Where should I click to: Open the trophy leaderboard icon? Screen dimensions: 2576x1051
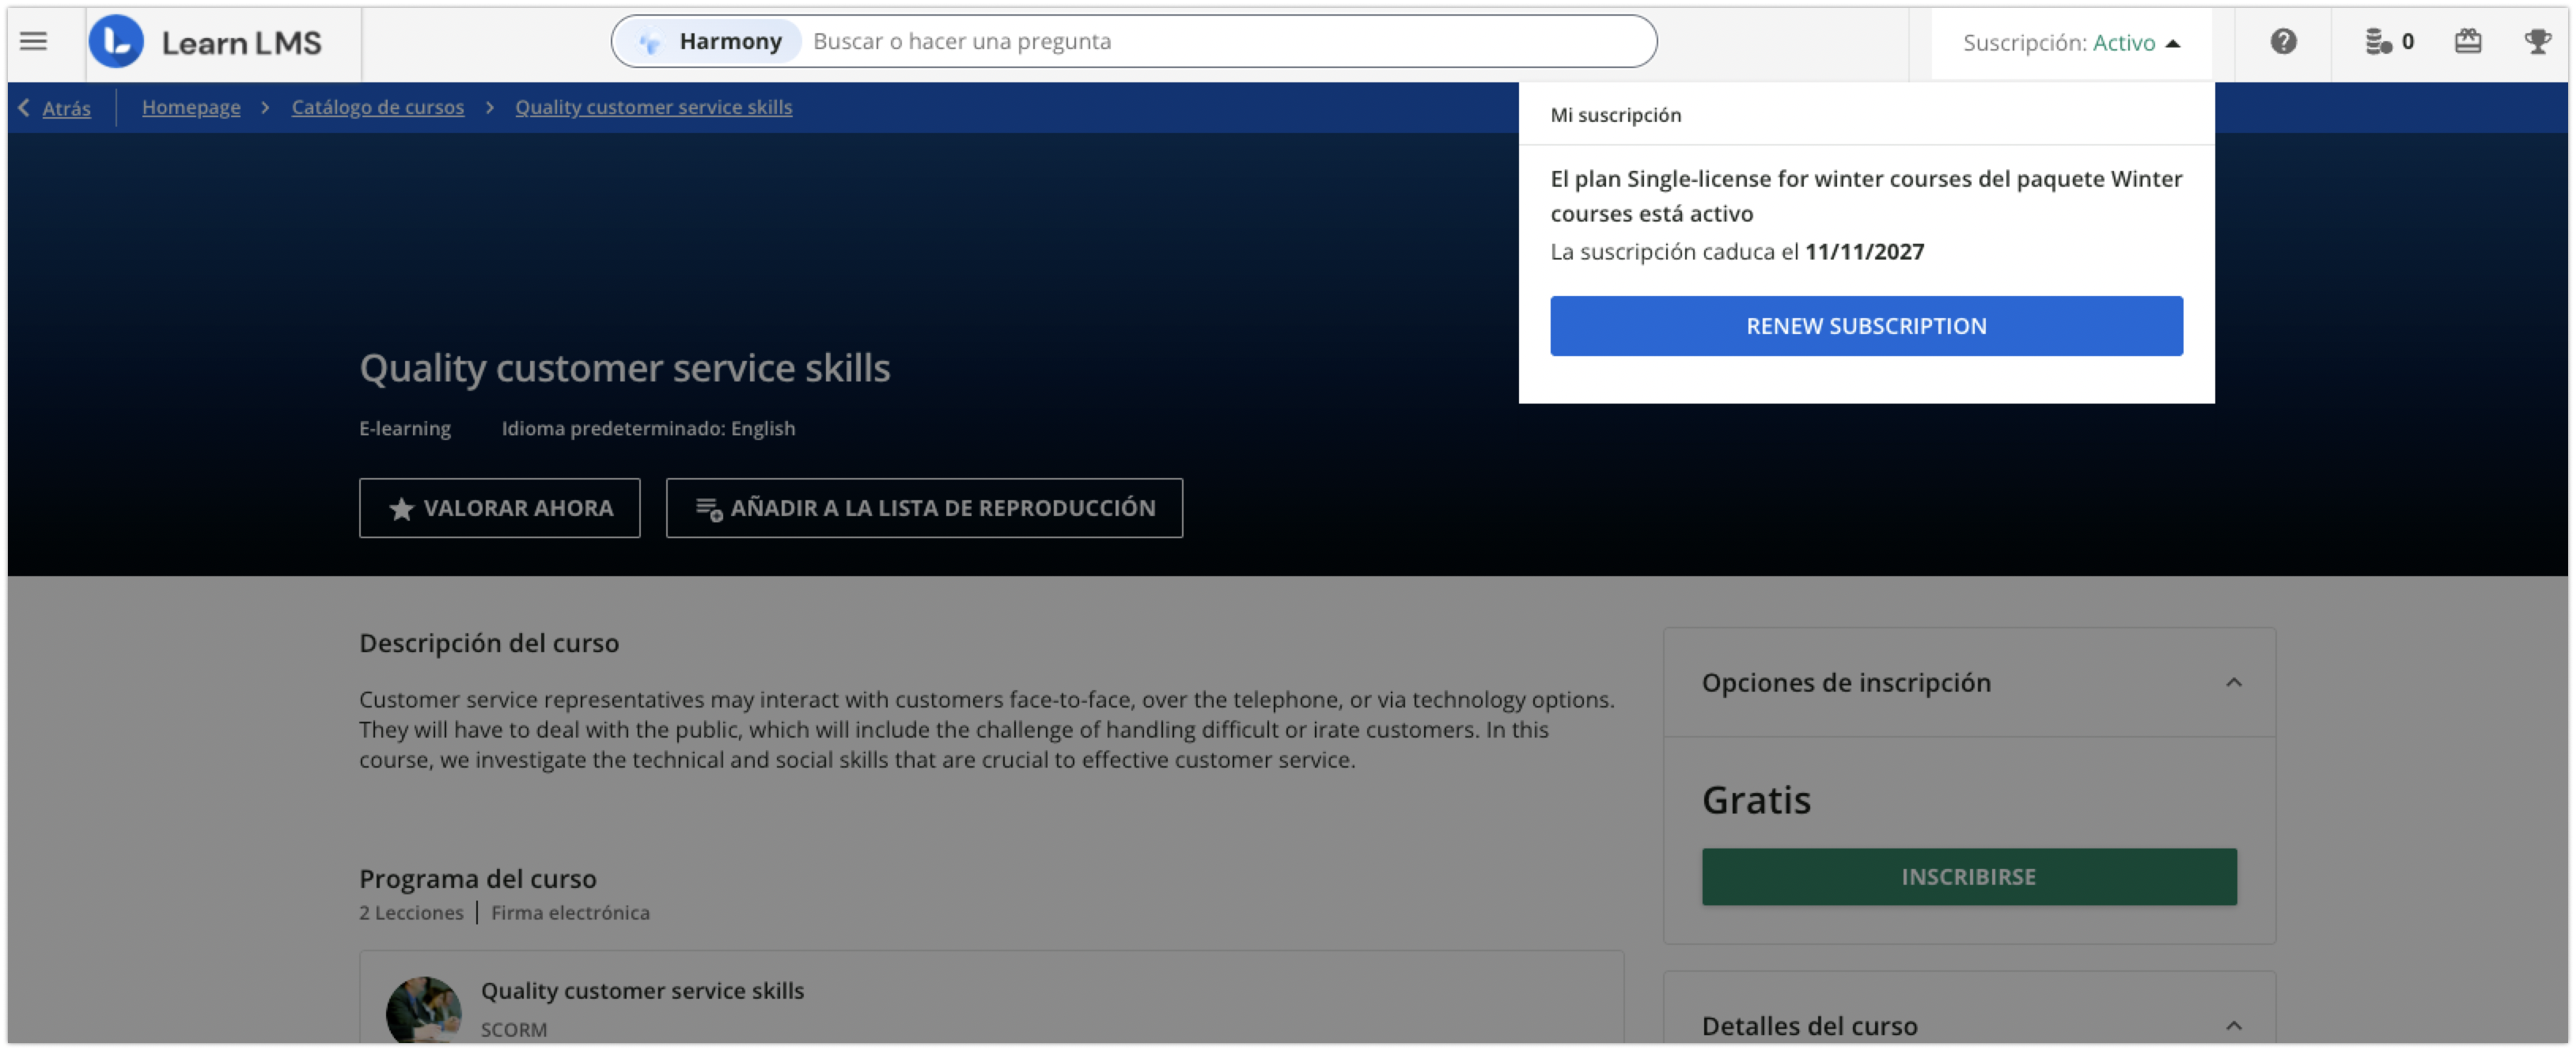[x=2537, y=41]
